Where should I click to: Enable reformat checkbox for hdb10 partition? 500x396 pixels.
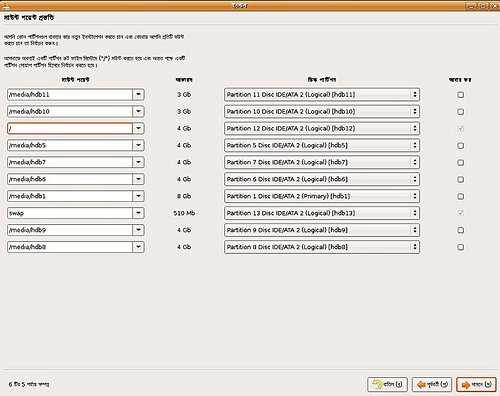[x=461, y=111]
